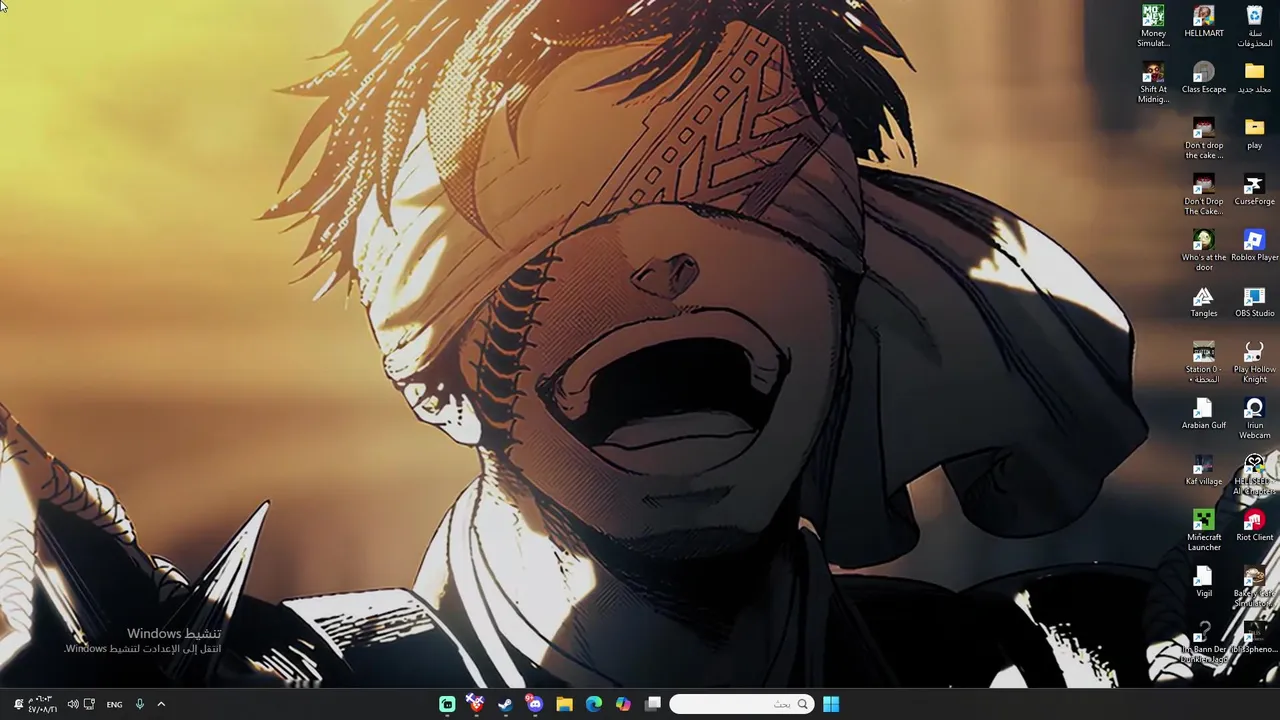Viewport: 1280px width, 720px height.
Task: Open the green chat app on taskbar
Action: (447, 704)
